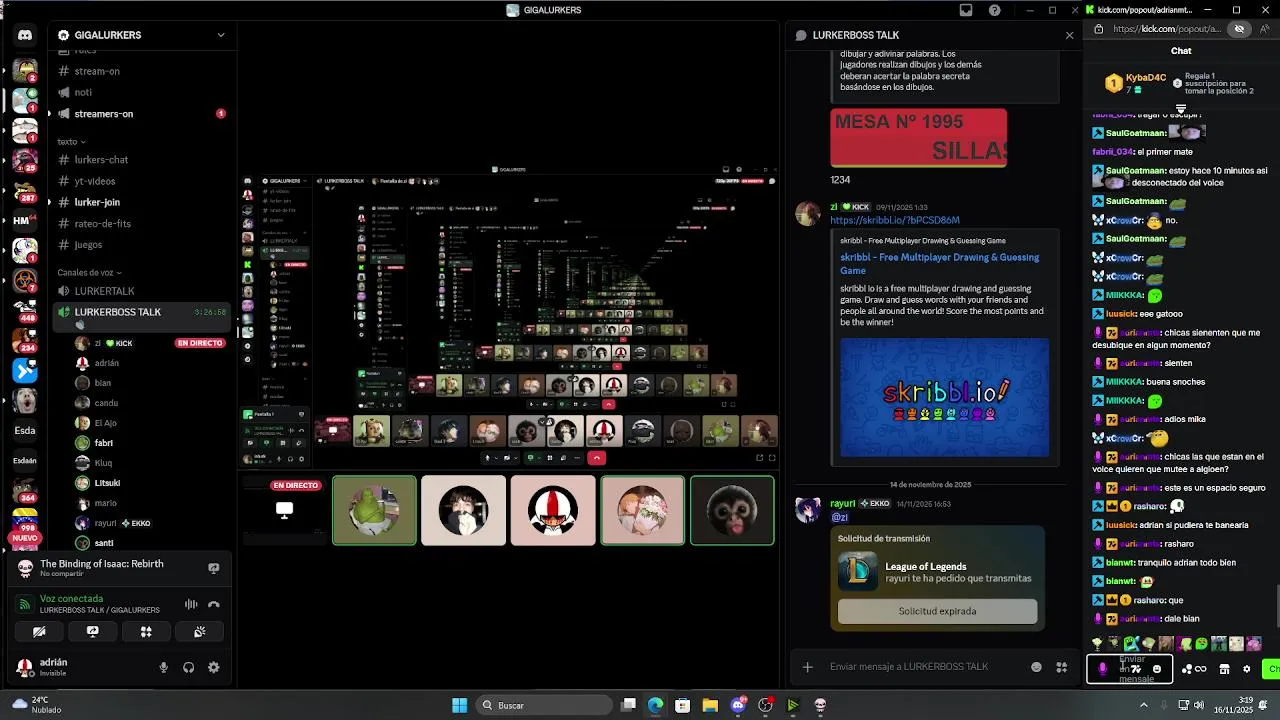Open Kick chat settings gear
1280x720 pixels.
tap(1246, 669)
